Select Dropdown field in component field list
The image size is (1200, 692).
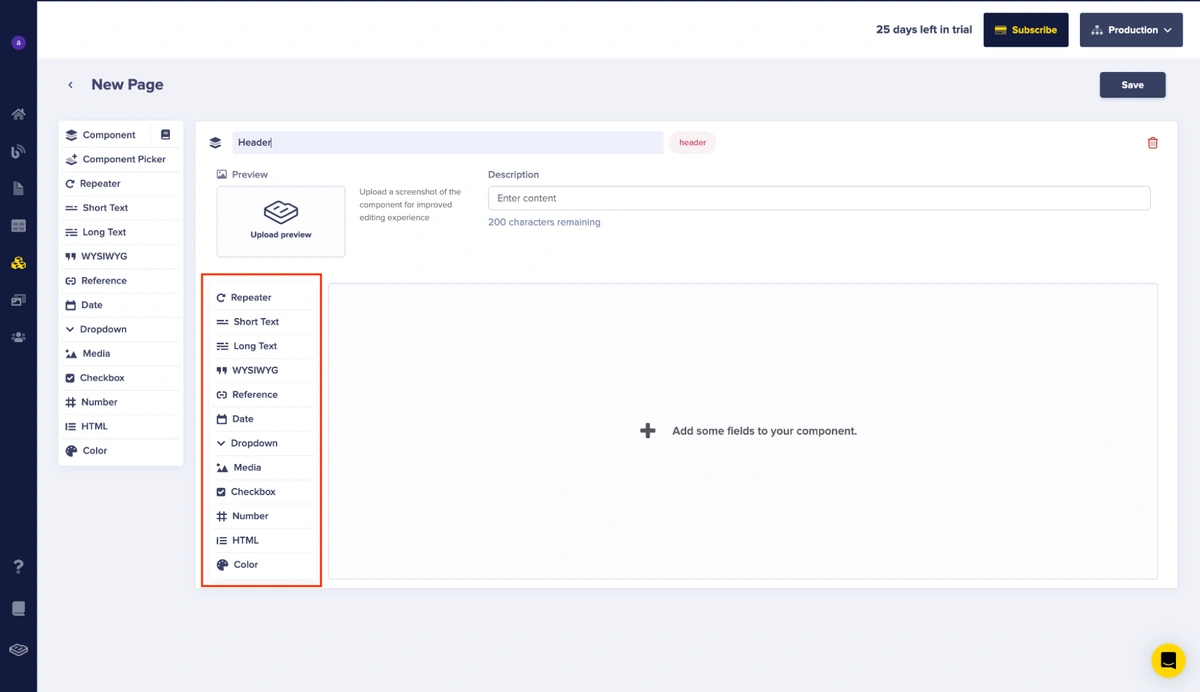pyautogui.click(x=254, y=443)
